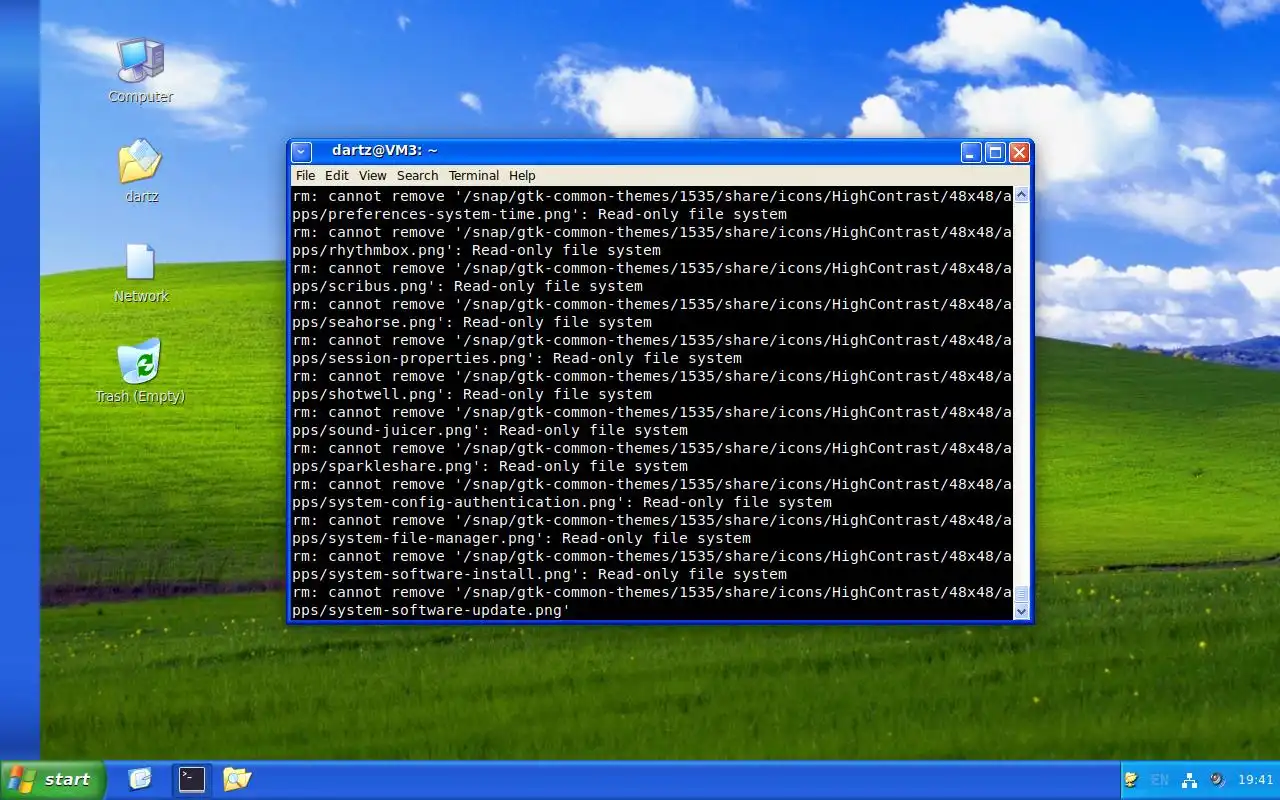Screen dimensions: 1280x800
Task: Click the 'pps/preferences-system-time.png' output line
Action: pos(540,214)
